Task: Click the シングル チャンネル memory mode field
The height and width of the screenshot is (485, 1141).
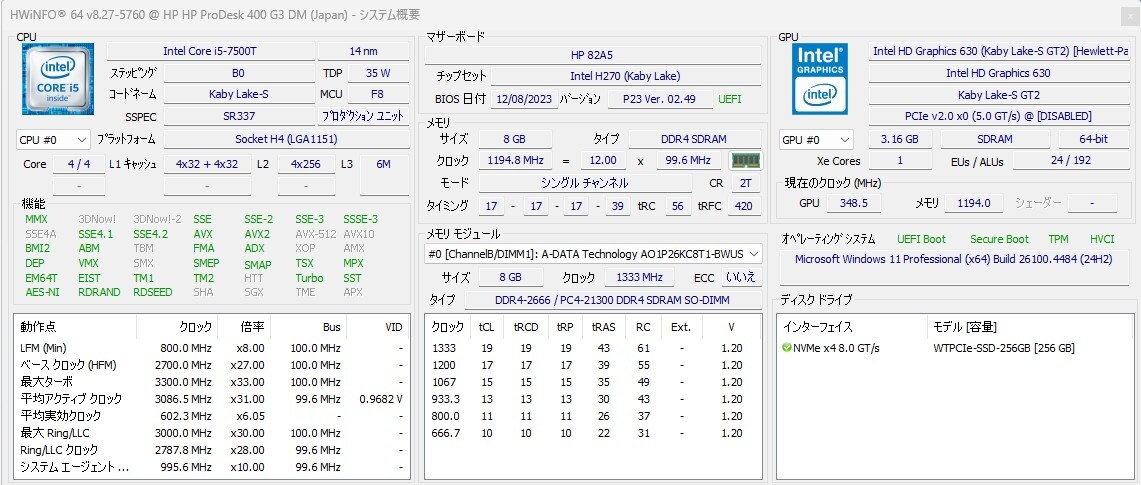Action: pyautogui.click(x=584, y=183)
